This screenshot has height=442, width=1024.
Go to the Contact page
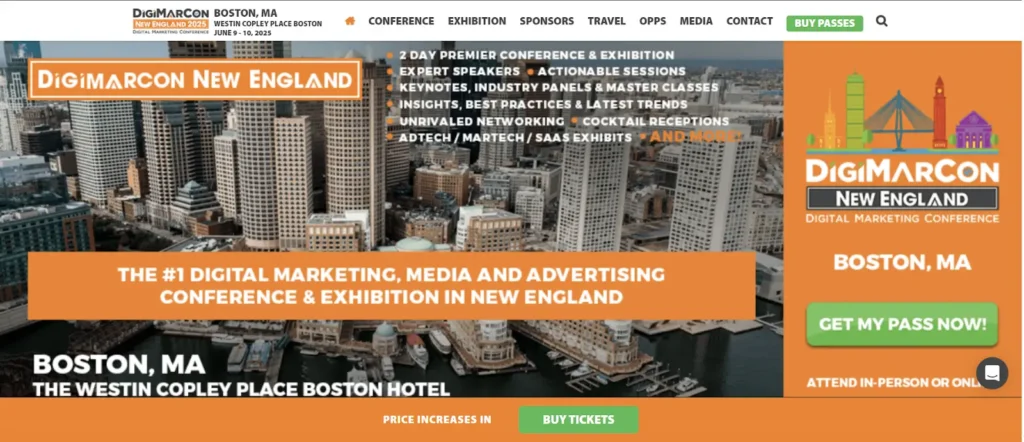750,21
